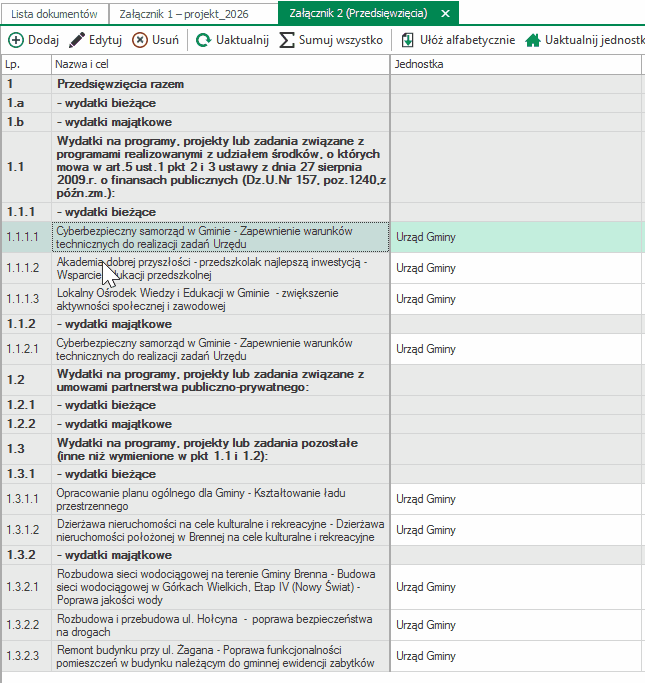Click the Ułóż alfabetycznie sort icon

[x=408, y=40]
